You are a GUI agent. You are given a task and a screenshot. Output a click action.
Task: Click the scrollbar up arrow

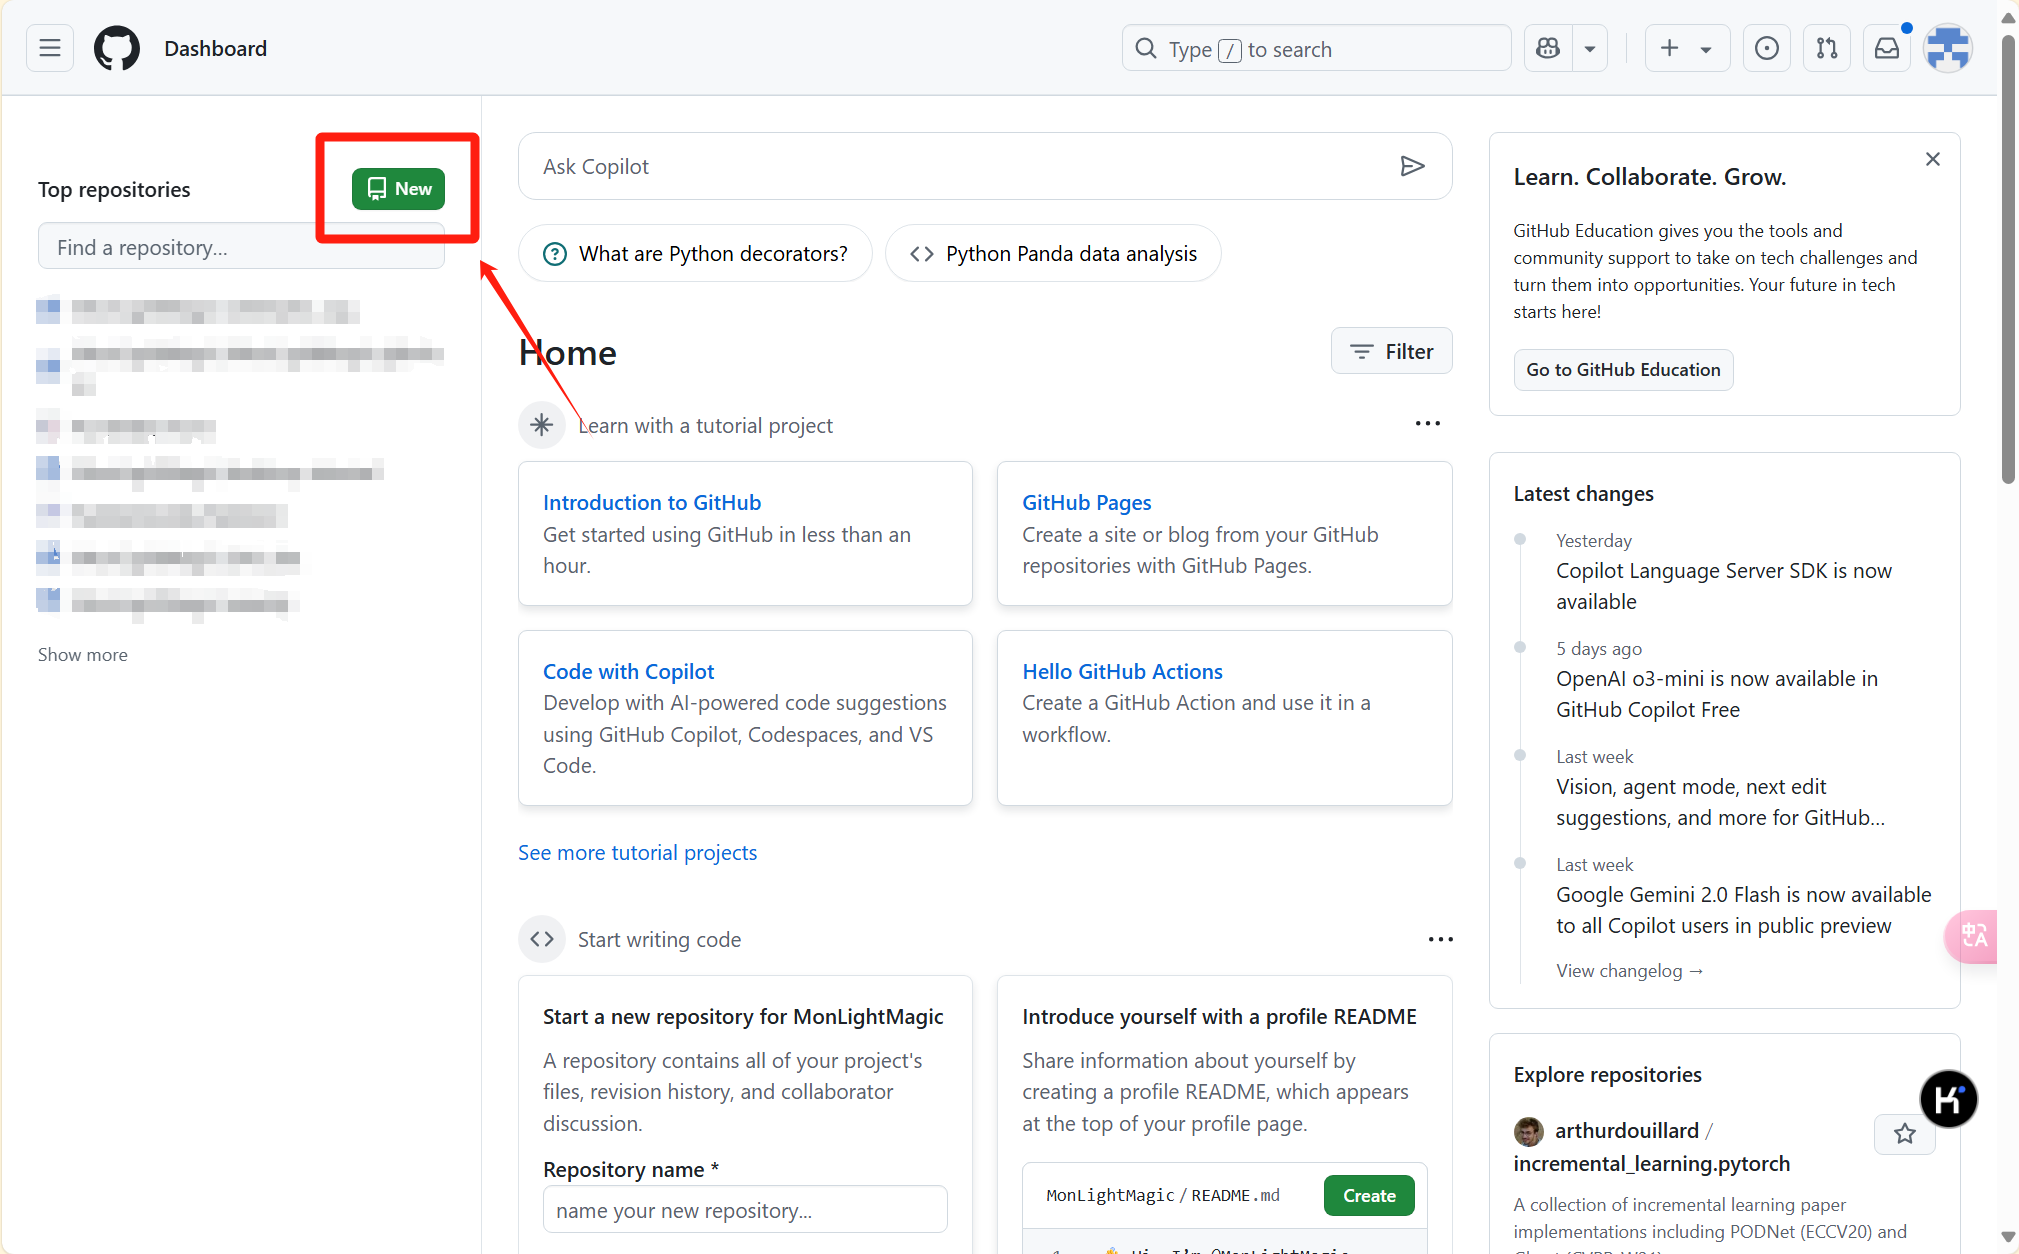(2008, 17)
